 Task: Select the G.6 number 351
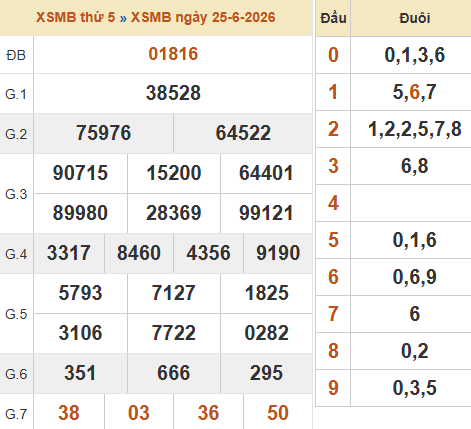coord(80,373)
